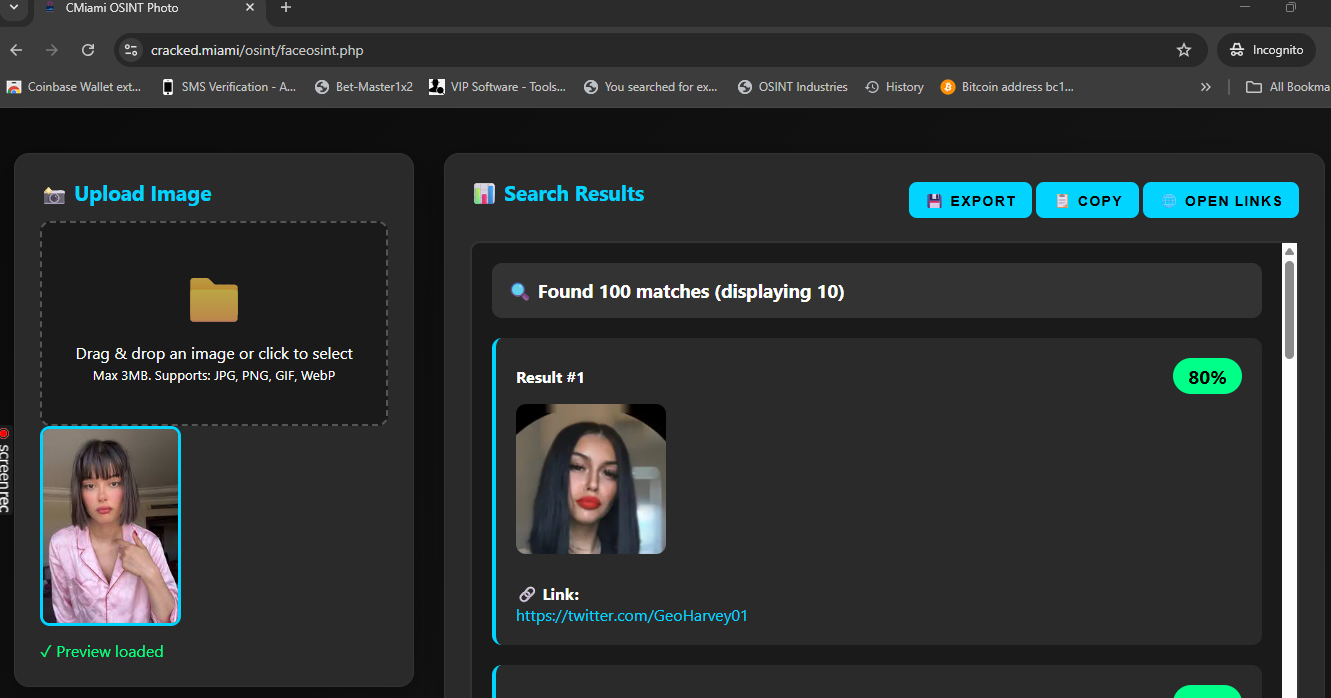This screenshot has height=698, width=1331.
Task: Click 'Found 100 matches (displaying 10)' text
Action: (x=691, y=292)
